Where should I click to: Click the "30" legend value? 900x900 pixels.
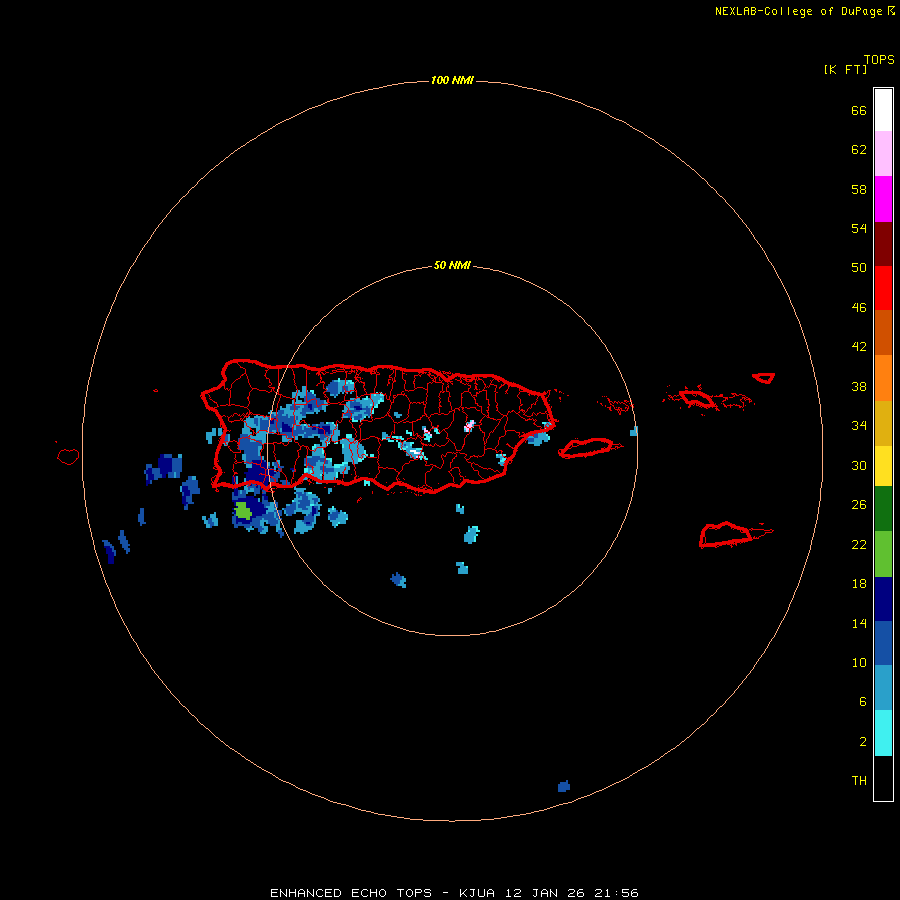(x=859, y=465)
